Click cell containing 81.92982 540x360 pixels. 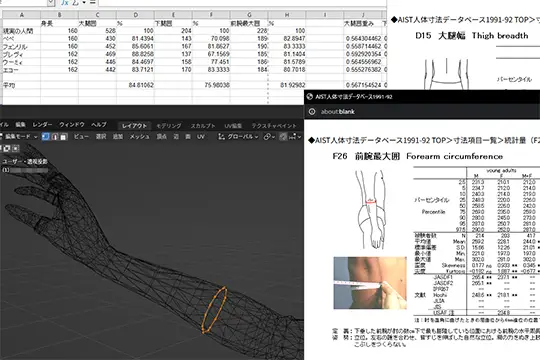(287, 85)
